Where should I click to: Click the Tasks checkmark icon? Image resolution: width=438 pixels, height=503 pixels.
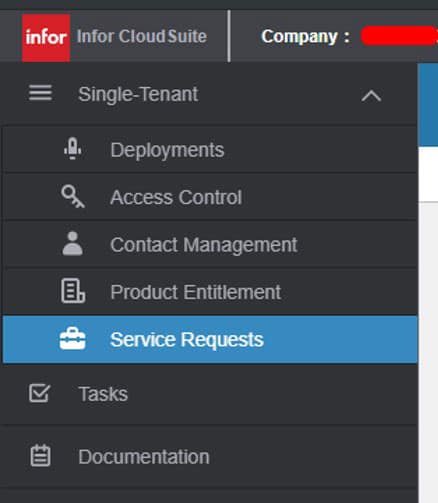tap(40, 393)
